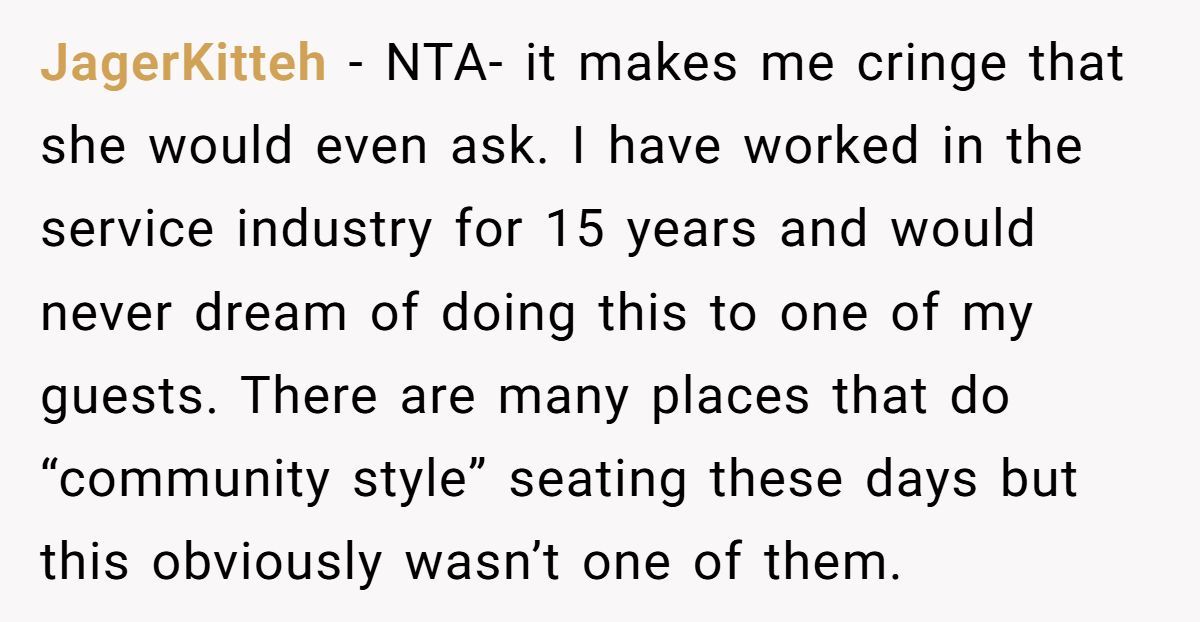Click the final word "them."
Screen dimensions: 1200x622
coord(826,564)
